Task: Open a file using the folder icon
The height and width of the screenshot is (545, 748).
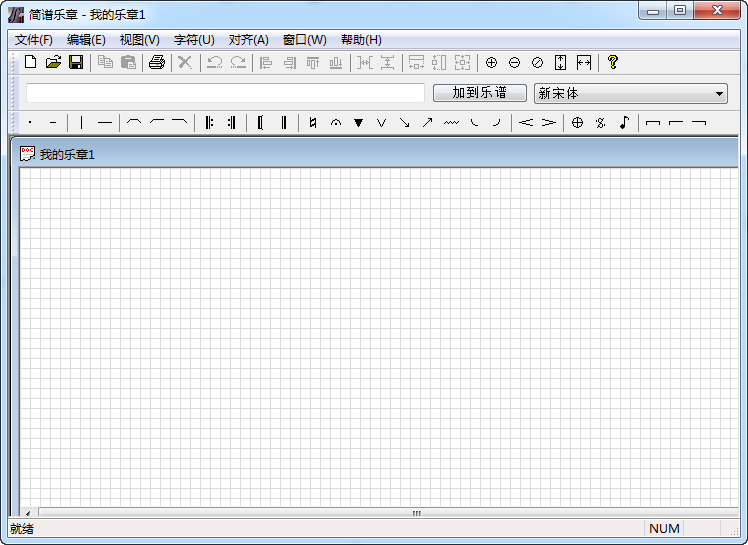Action: pyautogui.click(x=53, y=62)
